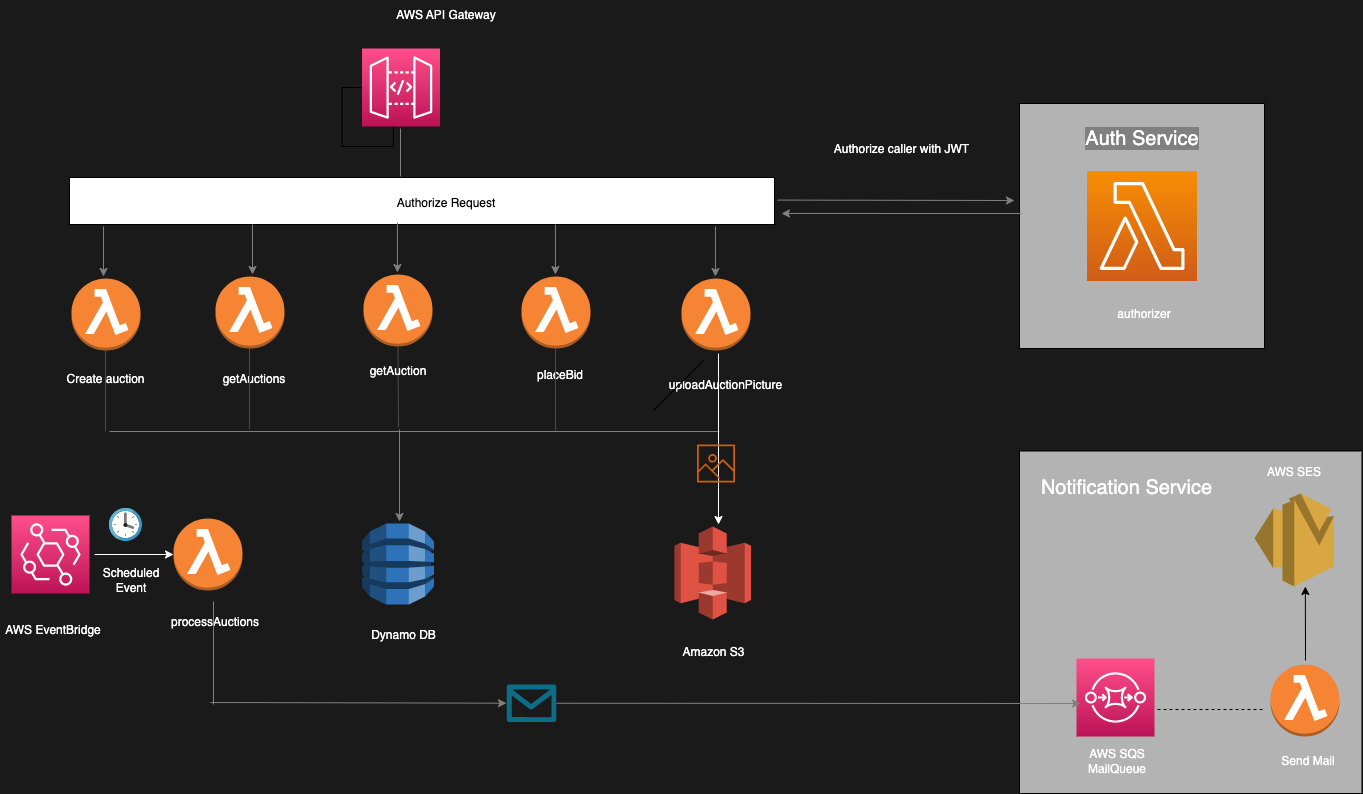This screenshot has height=794, width=1363.
Task: Click the authorizer Lambda icon in Auth Service
Action: coord(1142,226)
